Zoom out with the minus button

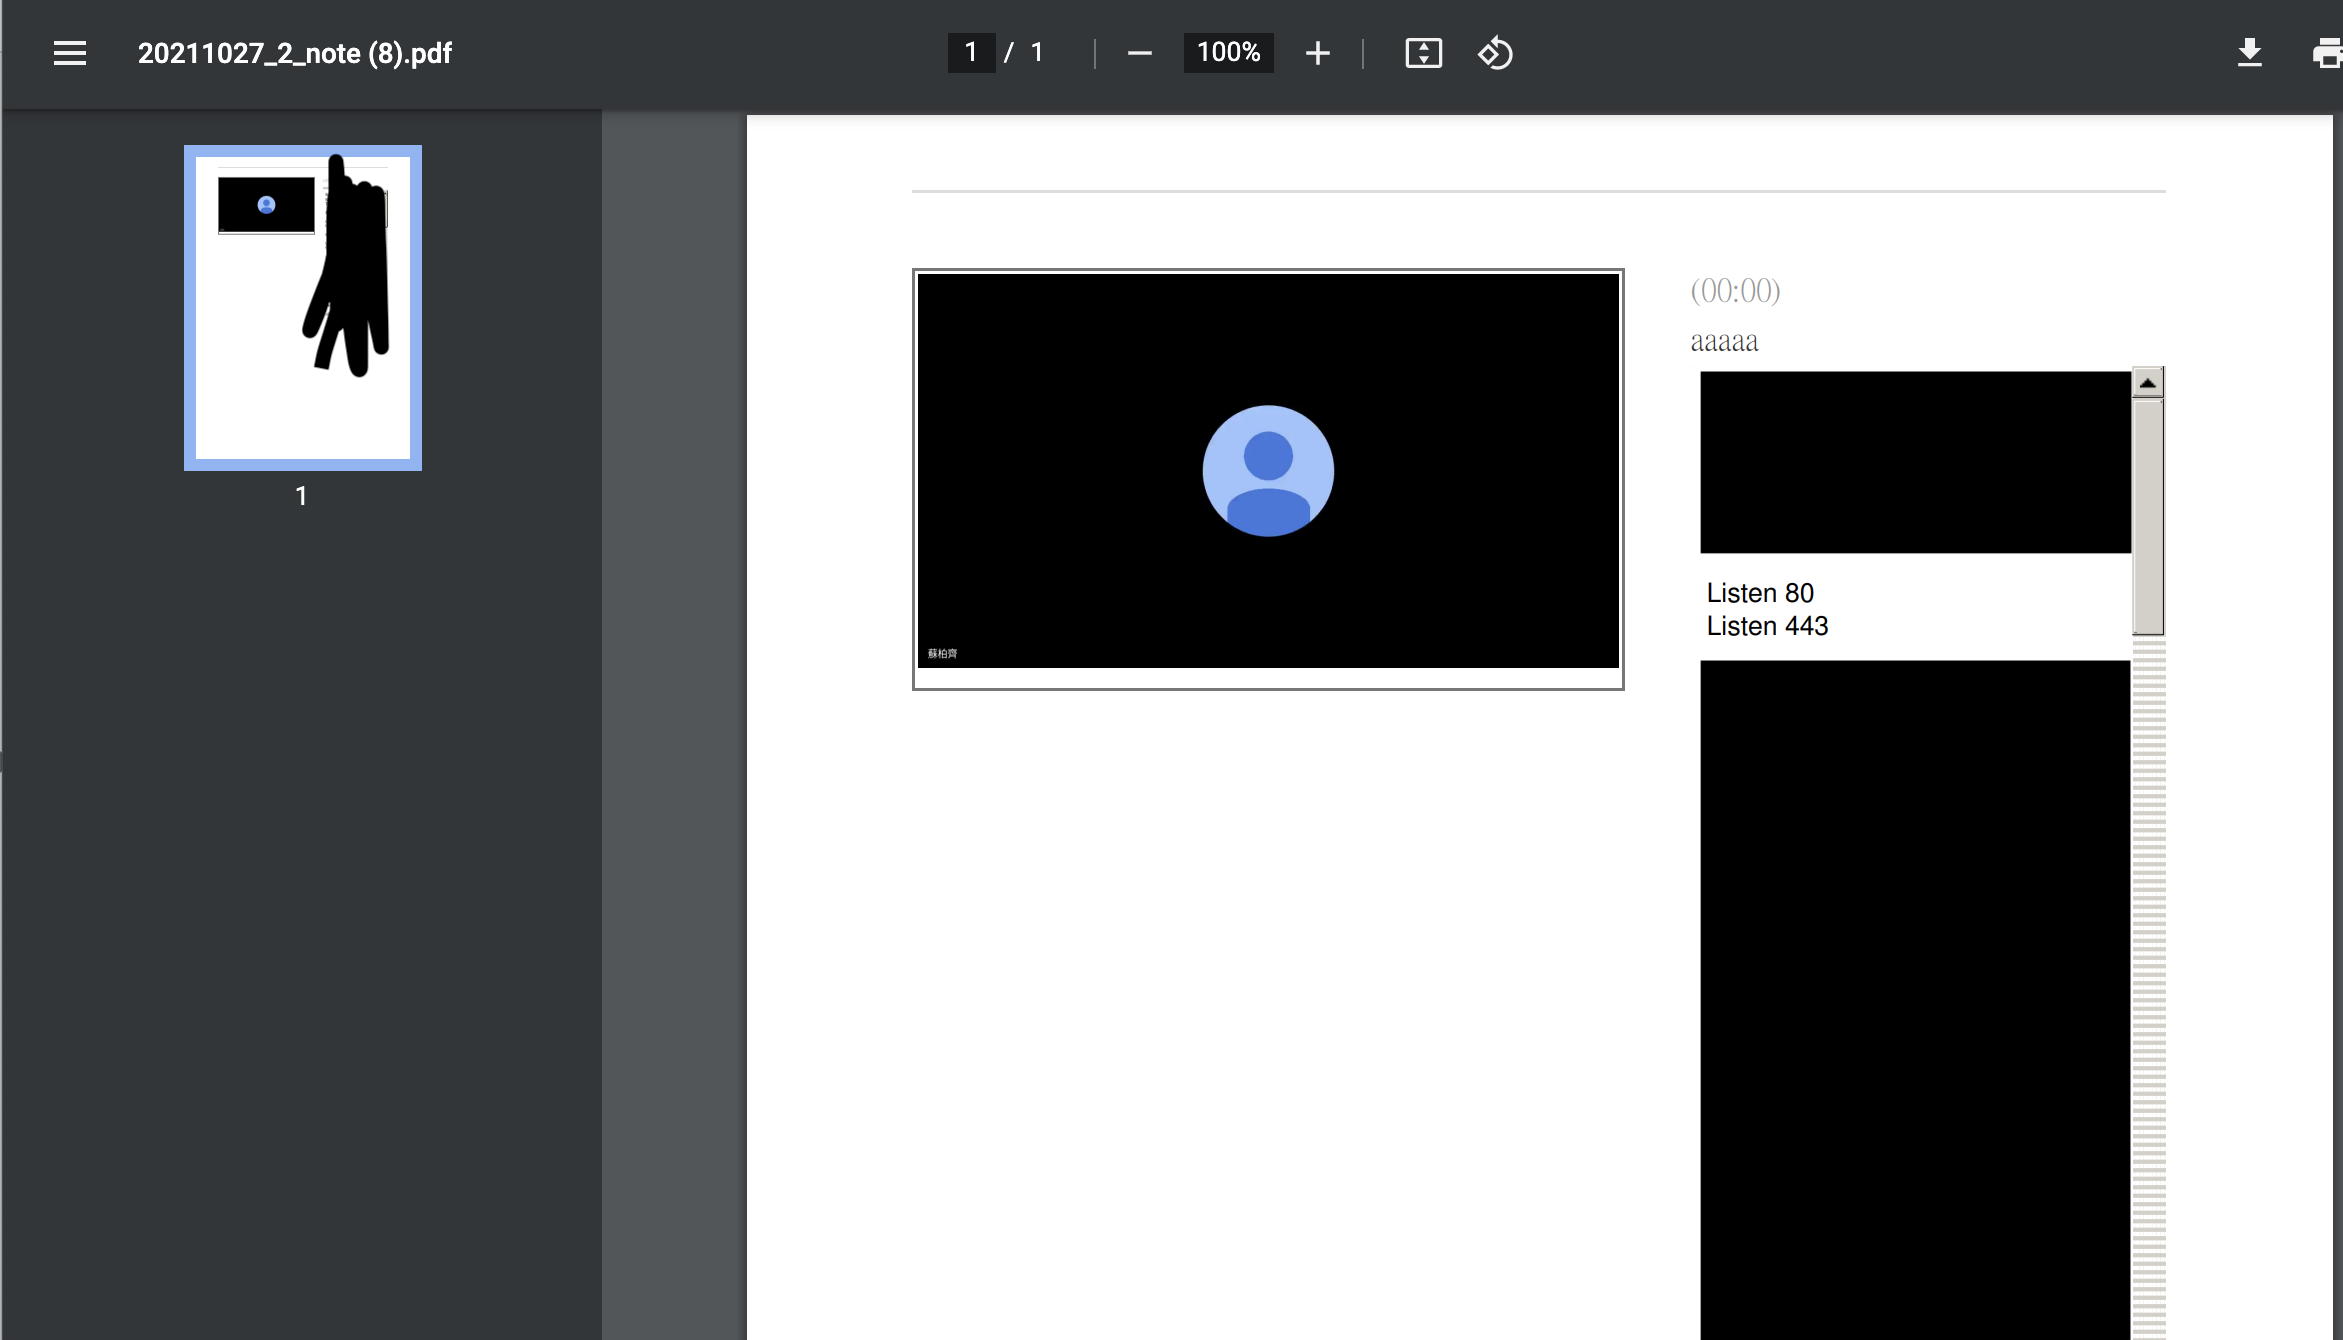(x=1140, y=53)
